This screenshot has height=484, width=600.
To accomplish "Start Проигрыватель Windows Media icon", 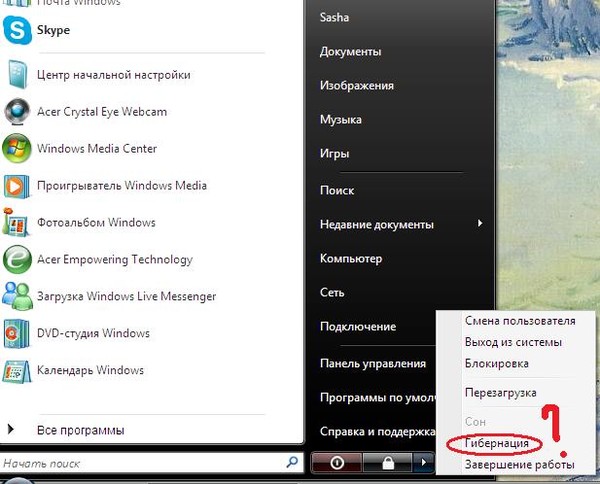I will [x=17, y=186].
